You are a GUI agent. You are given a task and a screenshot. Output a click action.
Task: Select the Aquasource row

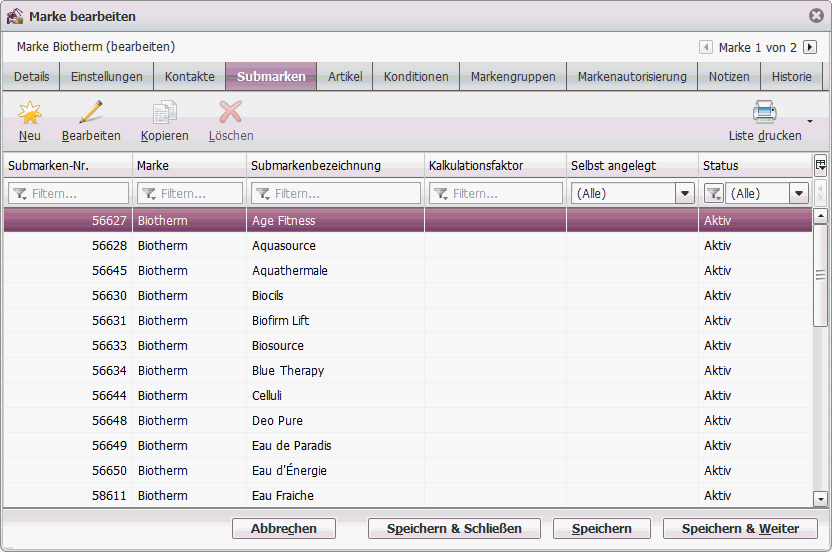408,246
